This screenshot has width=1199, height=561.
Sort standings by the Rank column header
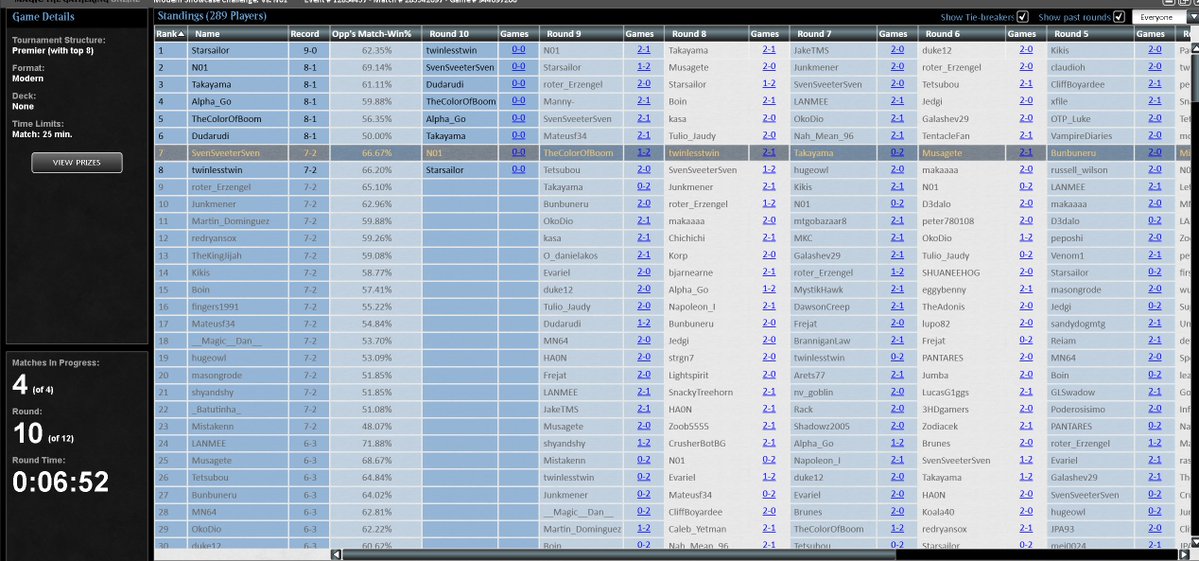(x=171, y=34)
